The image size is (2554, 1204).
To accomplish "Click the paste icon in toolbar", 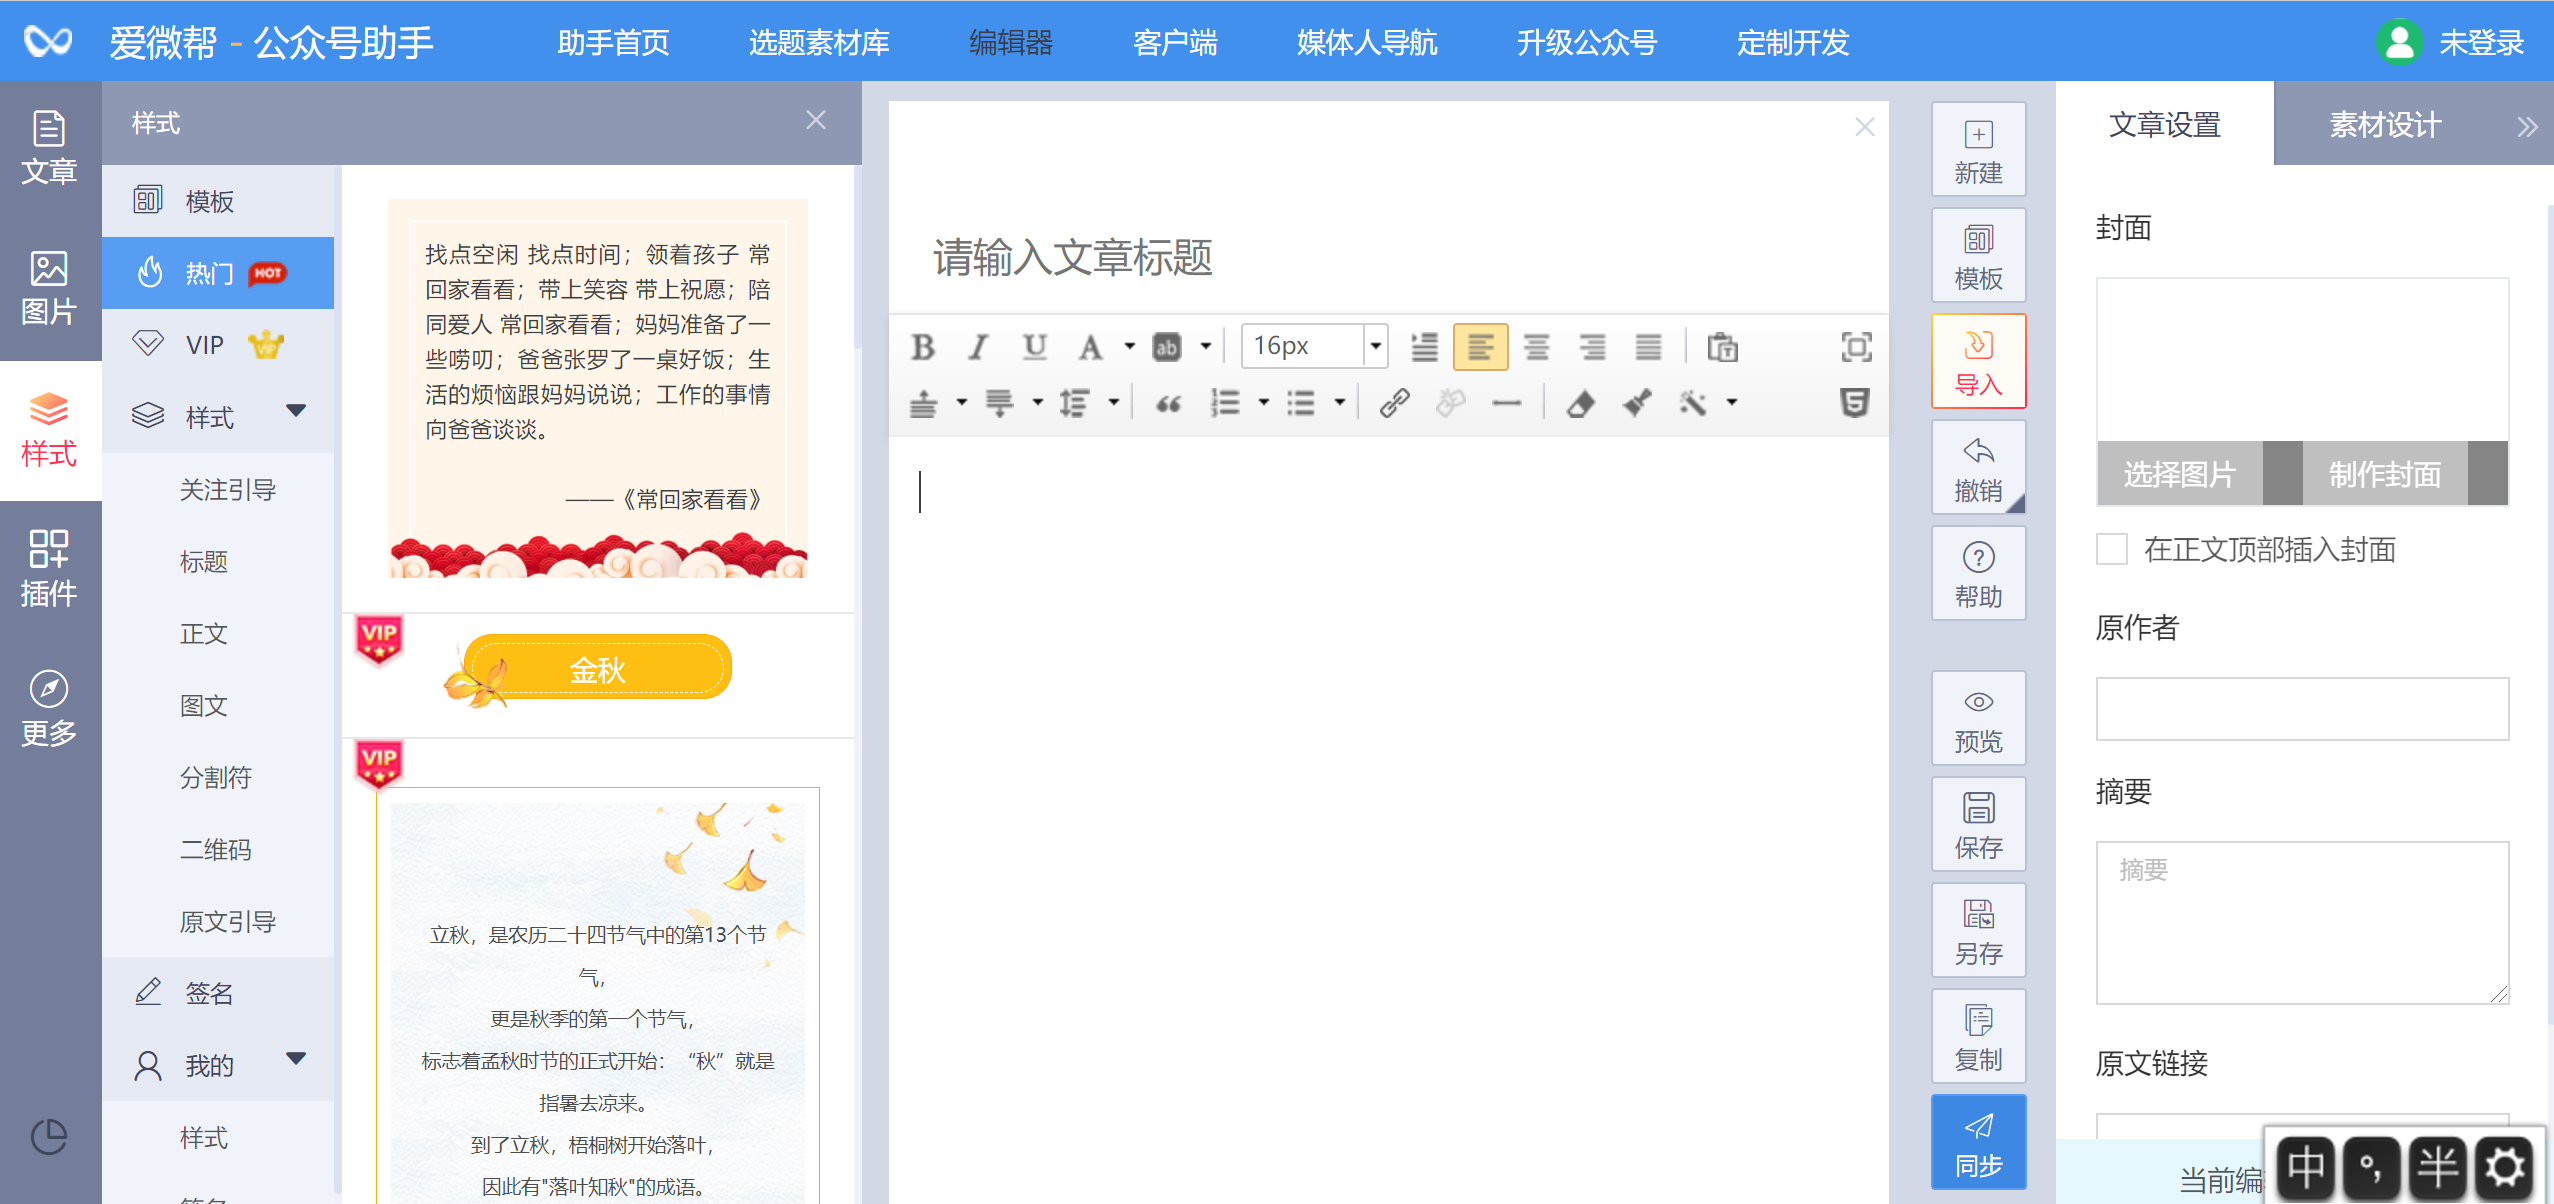I will coord(1722,347).
